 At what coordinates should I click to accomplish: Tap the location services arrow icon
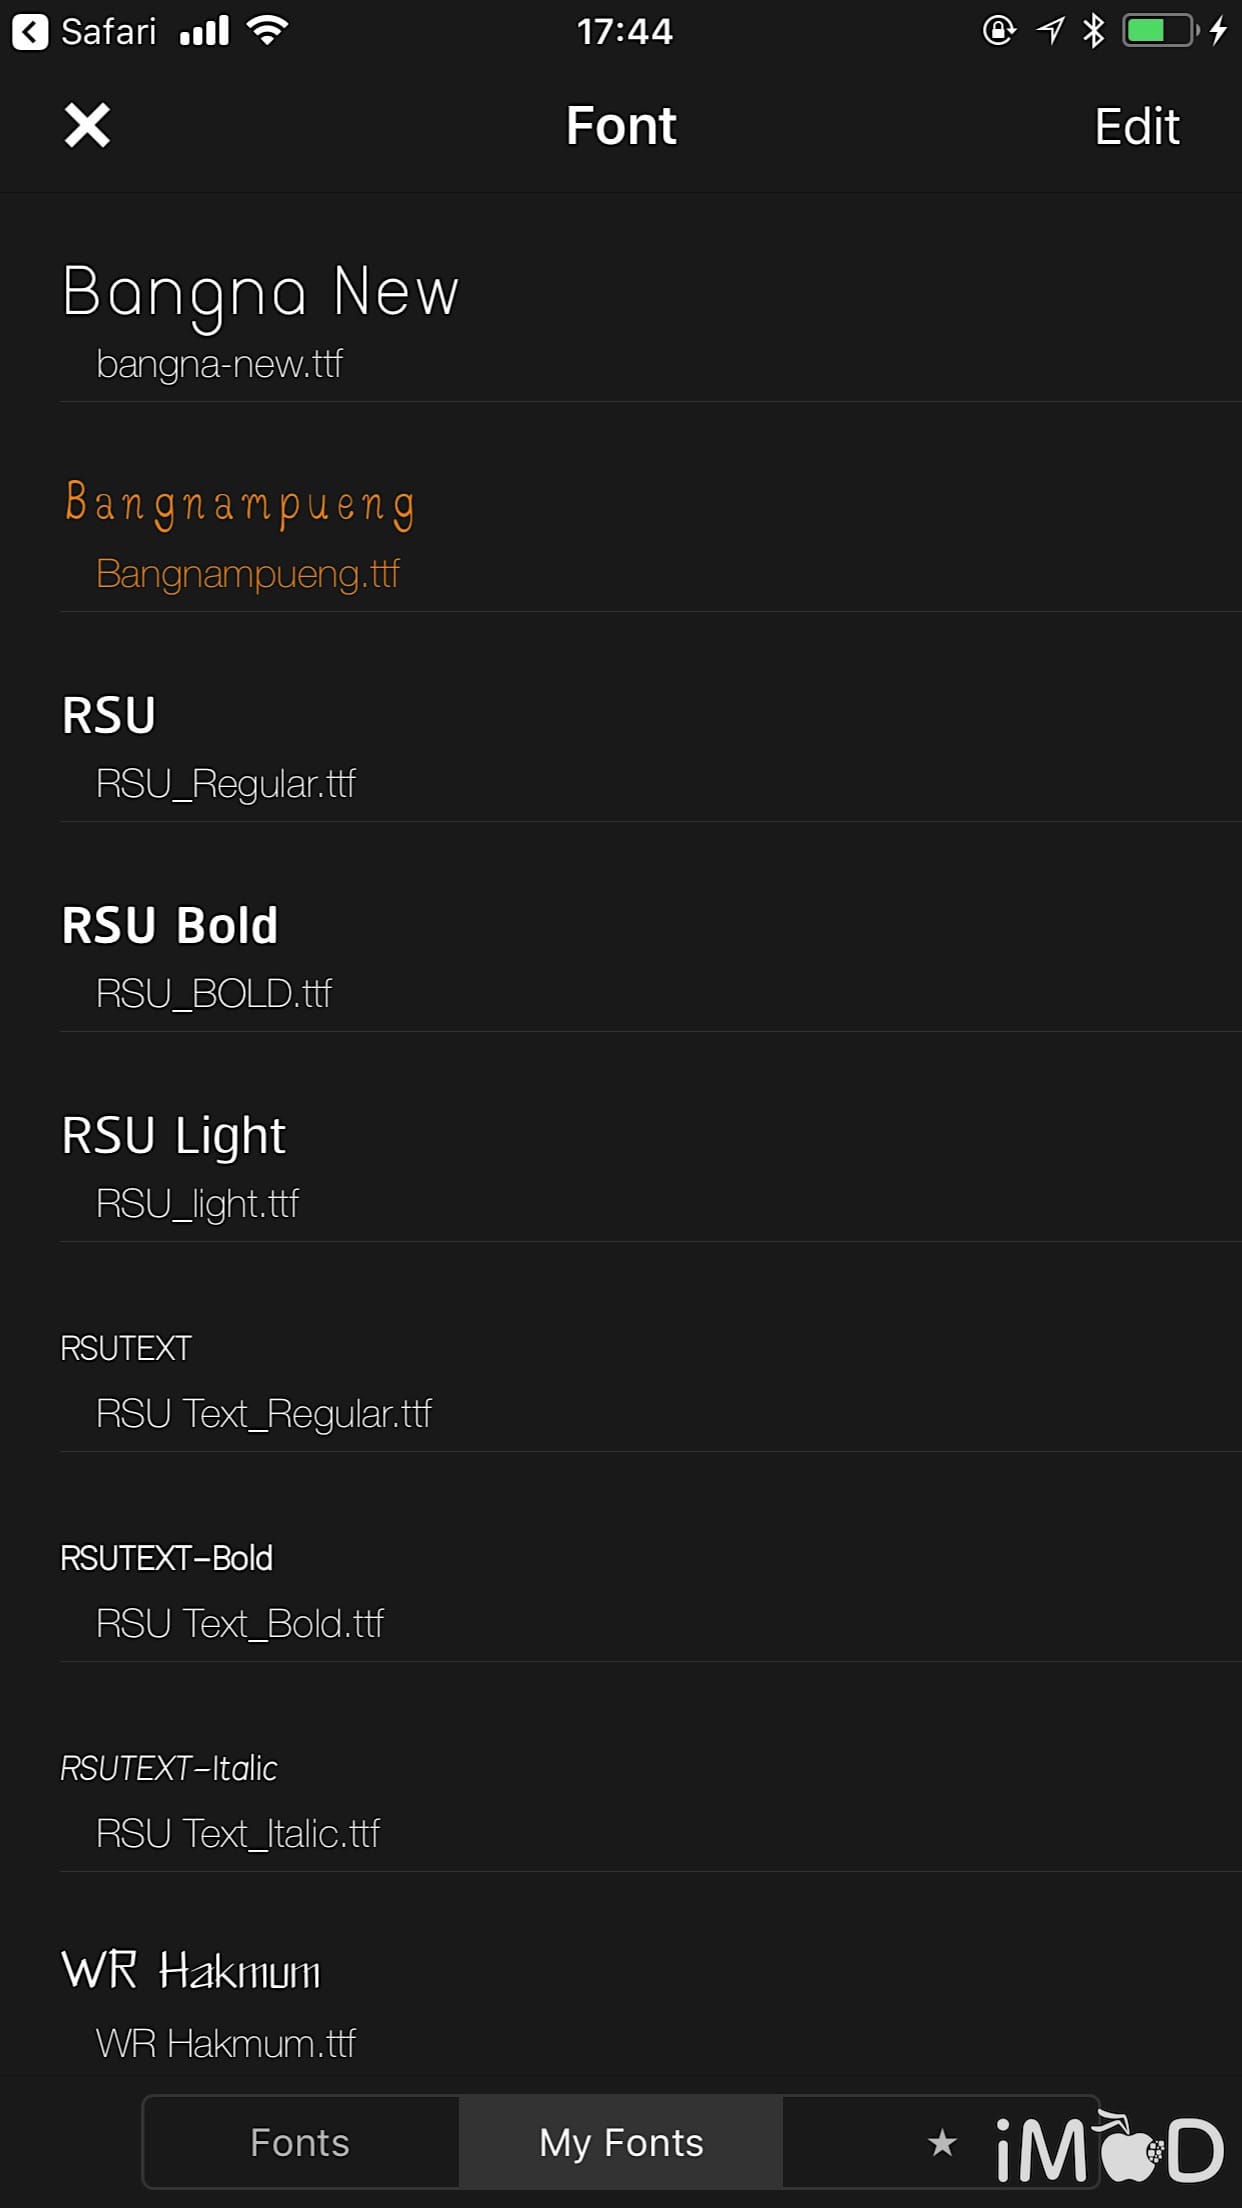pos(1050,31)
